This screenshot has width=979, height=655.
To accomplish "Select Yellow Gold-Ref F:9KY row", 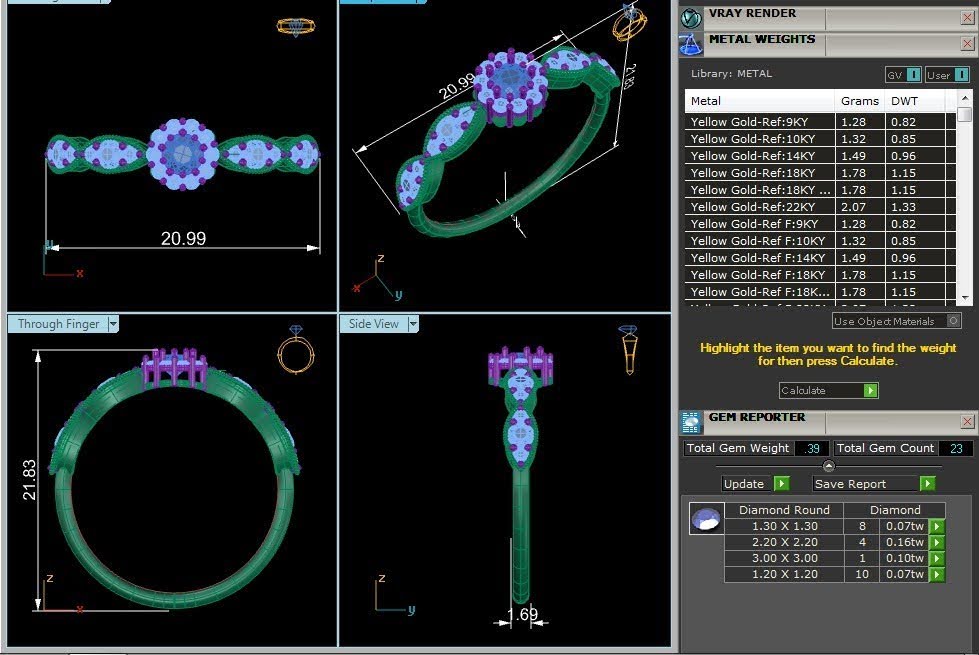I will [820, 224].
